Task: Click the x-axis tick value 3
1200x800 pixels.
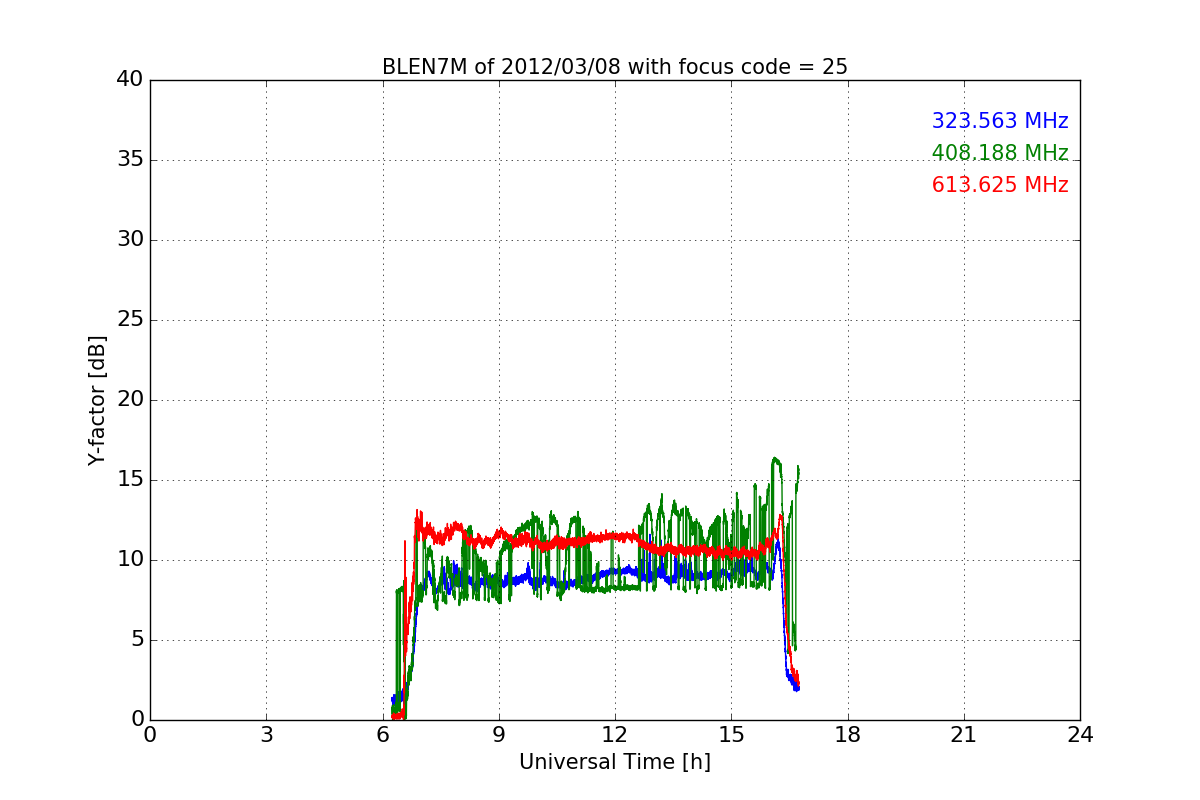Action: [266, 735]
